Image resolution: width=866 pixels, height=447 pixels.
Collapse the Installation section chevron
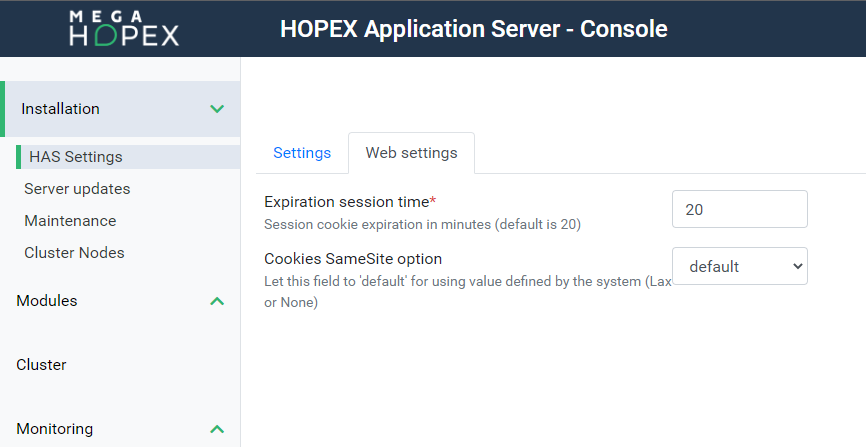217,109
